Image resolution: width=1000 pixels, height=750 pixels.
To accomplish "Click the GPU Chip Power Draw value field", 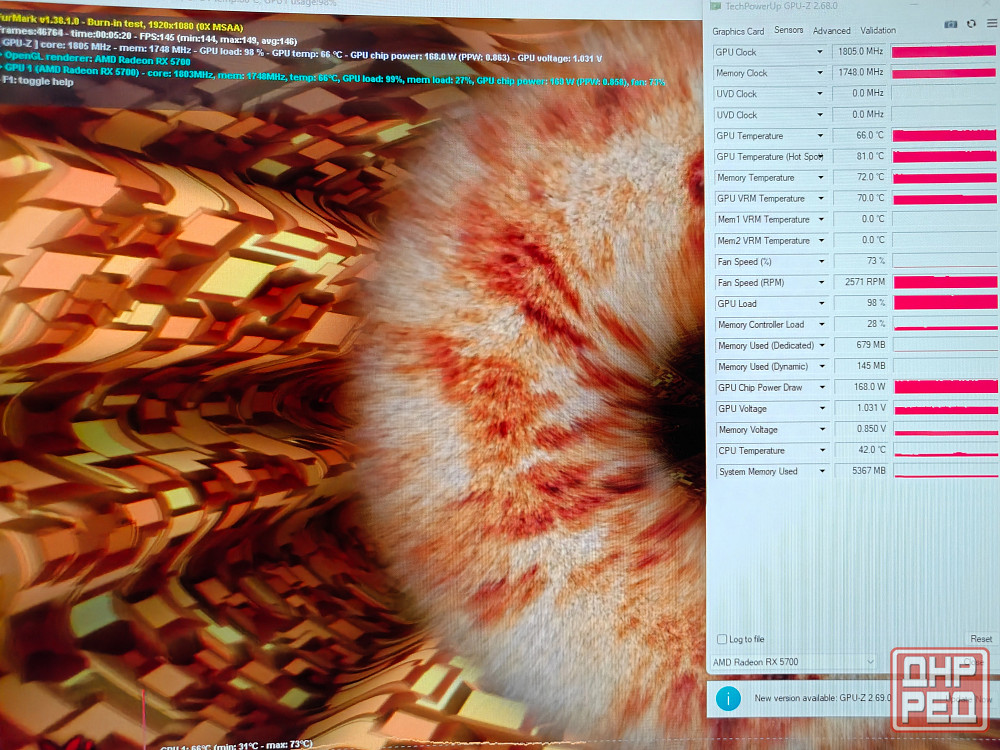I will pos(860,387).
